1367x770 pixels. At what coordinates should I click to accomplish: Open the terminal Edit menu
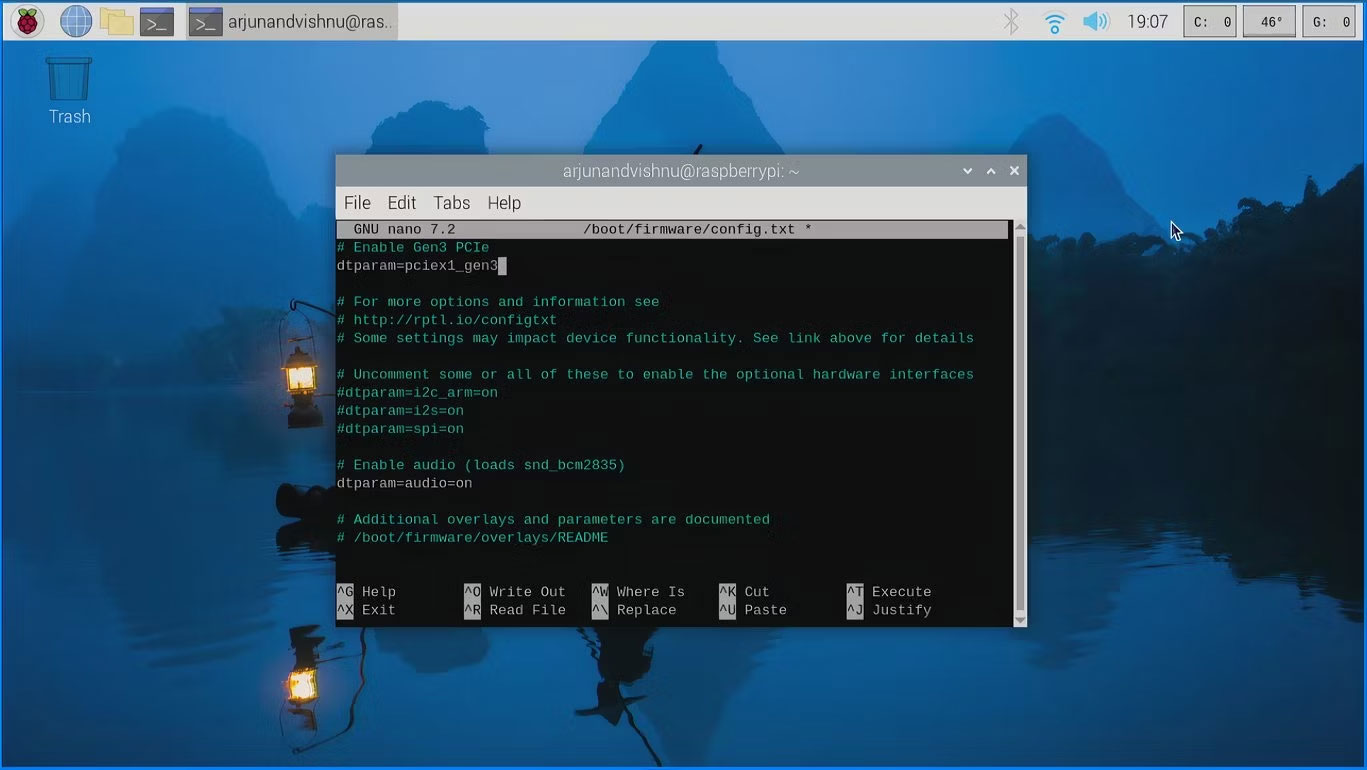point(401,203)
